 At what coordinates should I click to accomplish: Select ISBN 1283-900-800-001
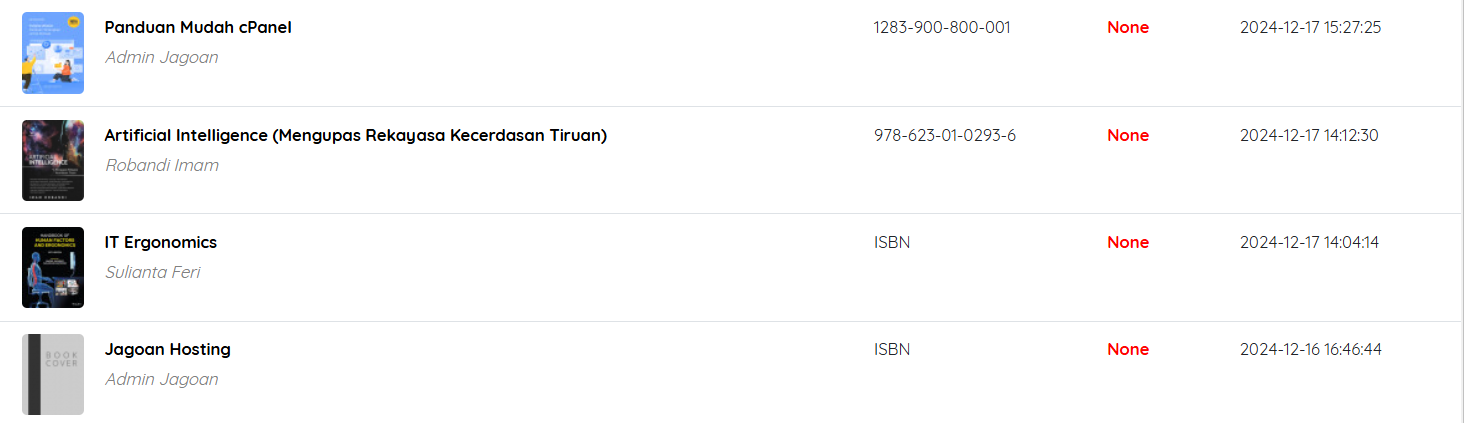pyautogui.click(x=941, y=28)
